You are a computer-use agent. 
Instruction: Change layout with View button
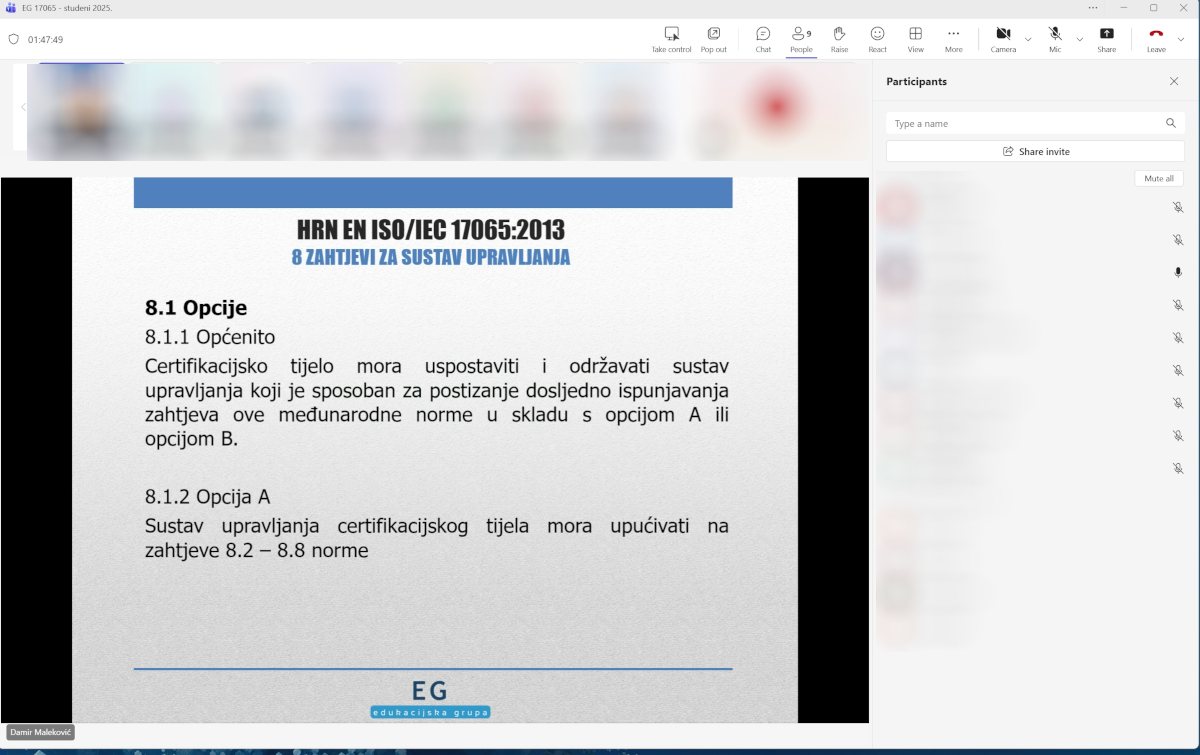tap(915, 39)
